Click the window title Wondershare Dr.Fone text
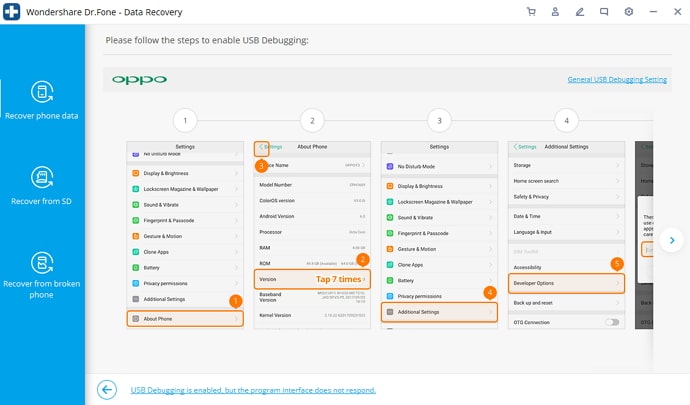 coord(104,12)
